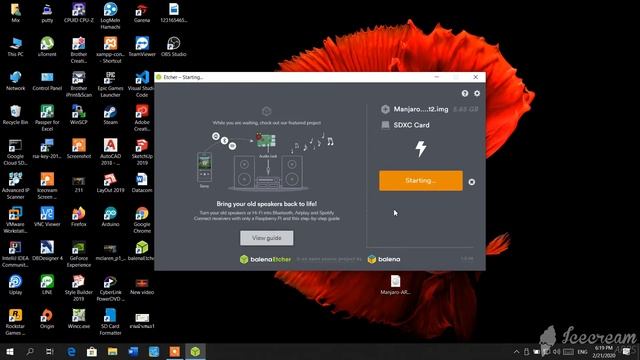Click the Manjaro image plus icon

coord(385,109)
